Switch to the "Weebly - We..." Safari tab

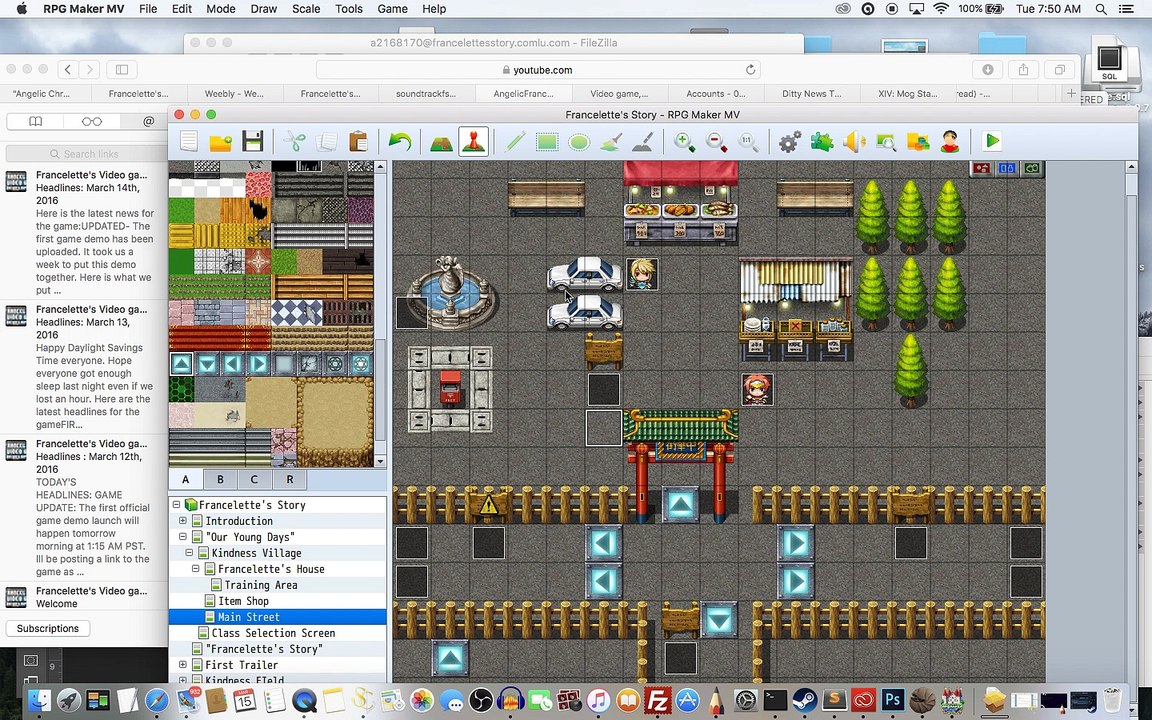click(234, 93)
